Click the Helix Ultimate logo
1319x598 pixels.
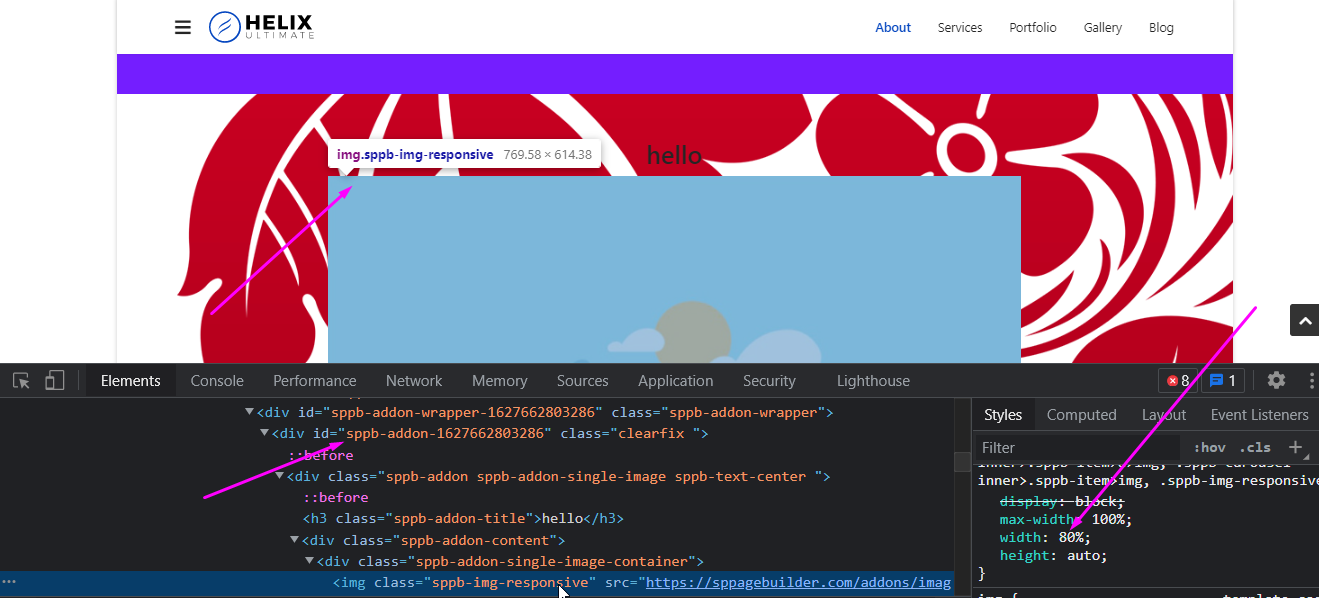(x=261, y=27)
